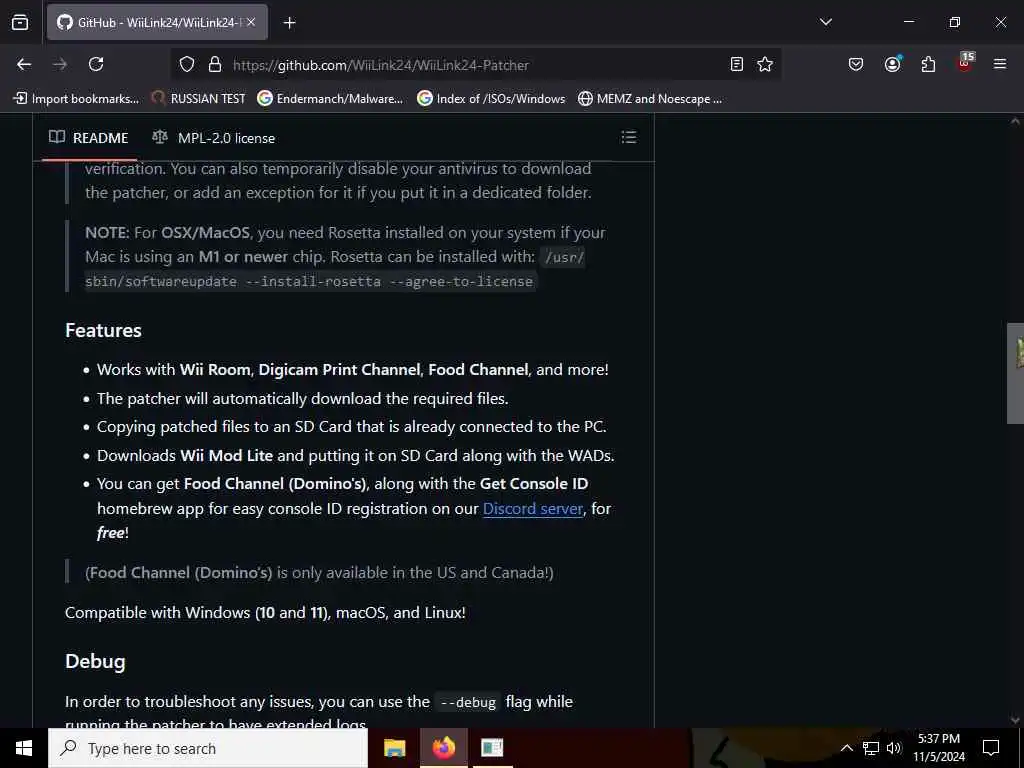Click the --debug code flag text
Viewport: 1024px width, 768px height.
coord(468,703)
